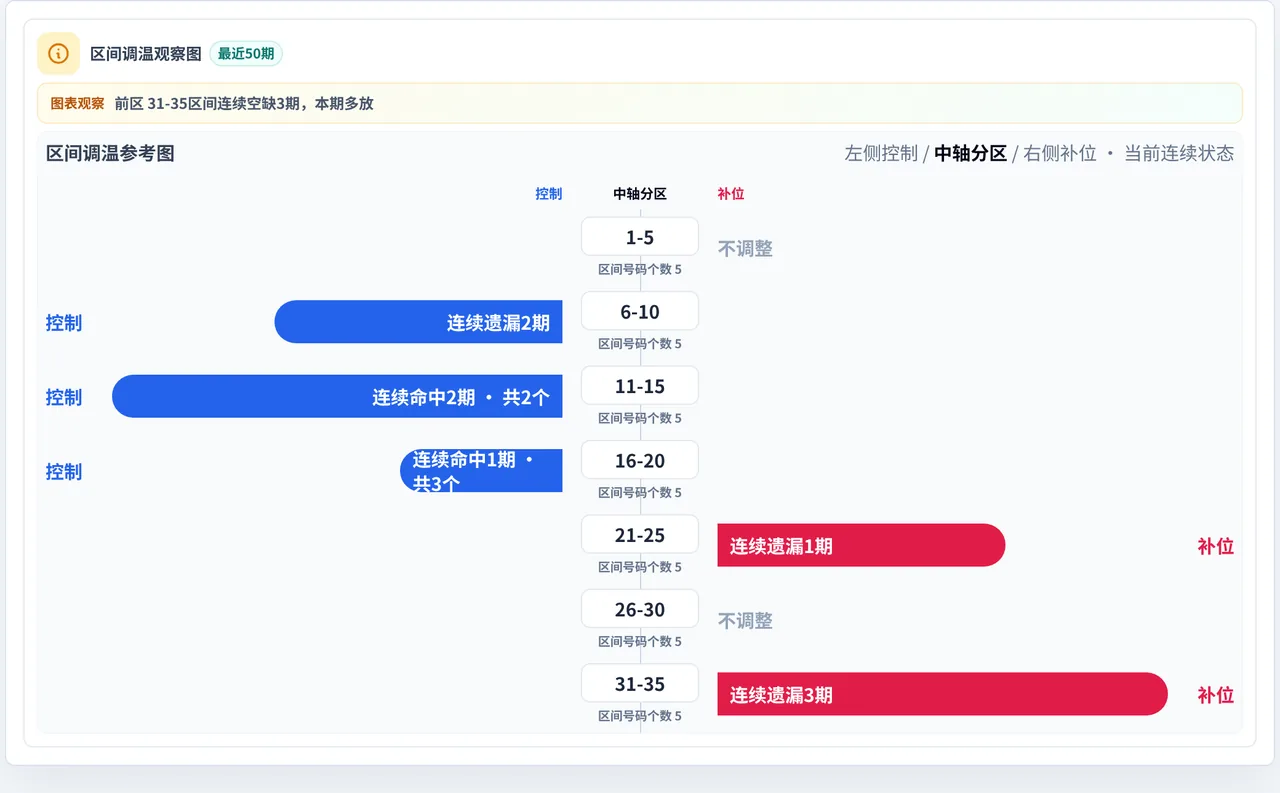
Task: Click the "图表观察" label in the notice banner
Action: tap(77, 103)
